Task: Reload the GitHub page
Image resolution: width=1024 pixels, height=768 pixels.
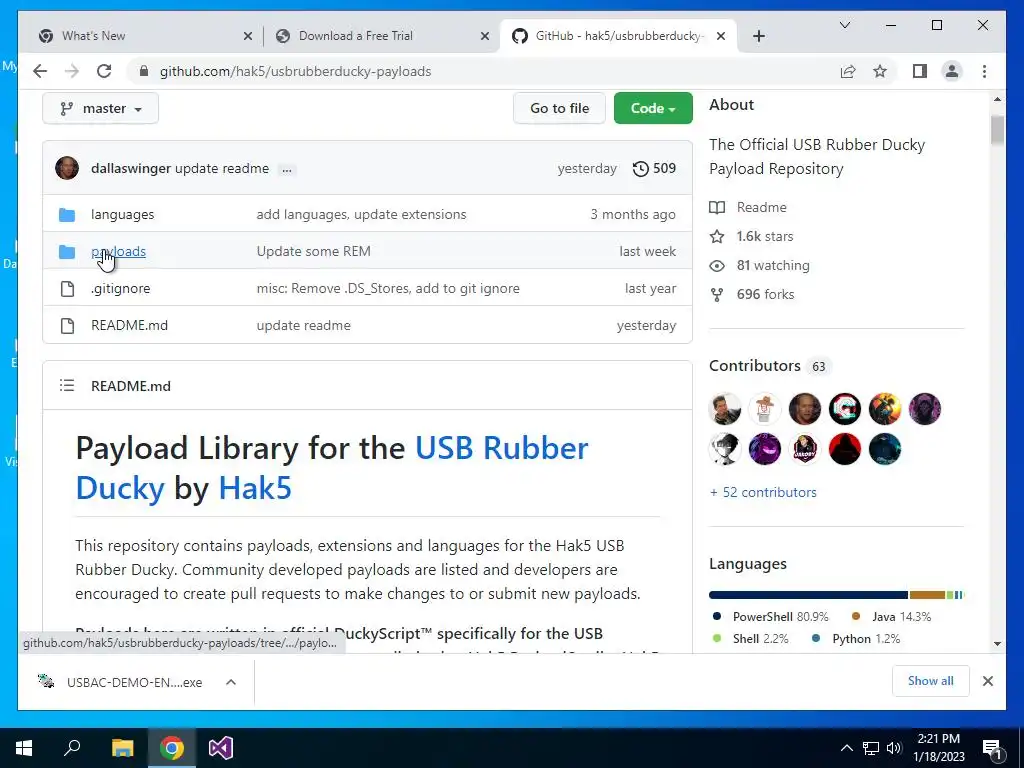Action: tap(104, 71)
